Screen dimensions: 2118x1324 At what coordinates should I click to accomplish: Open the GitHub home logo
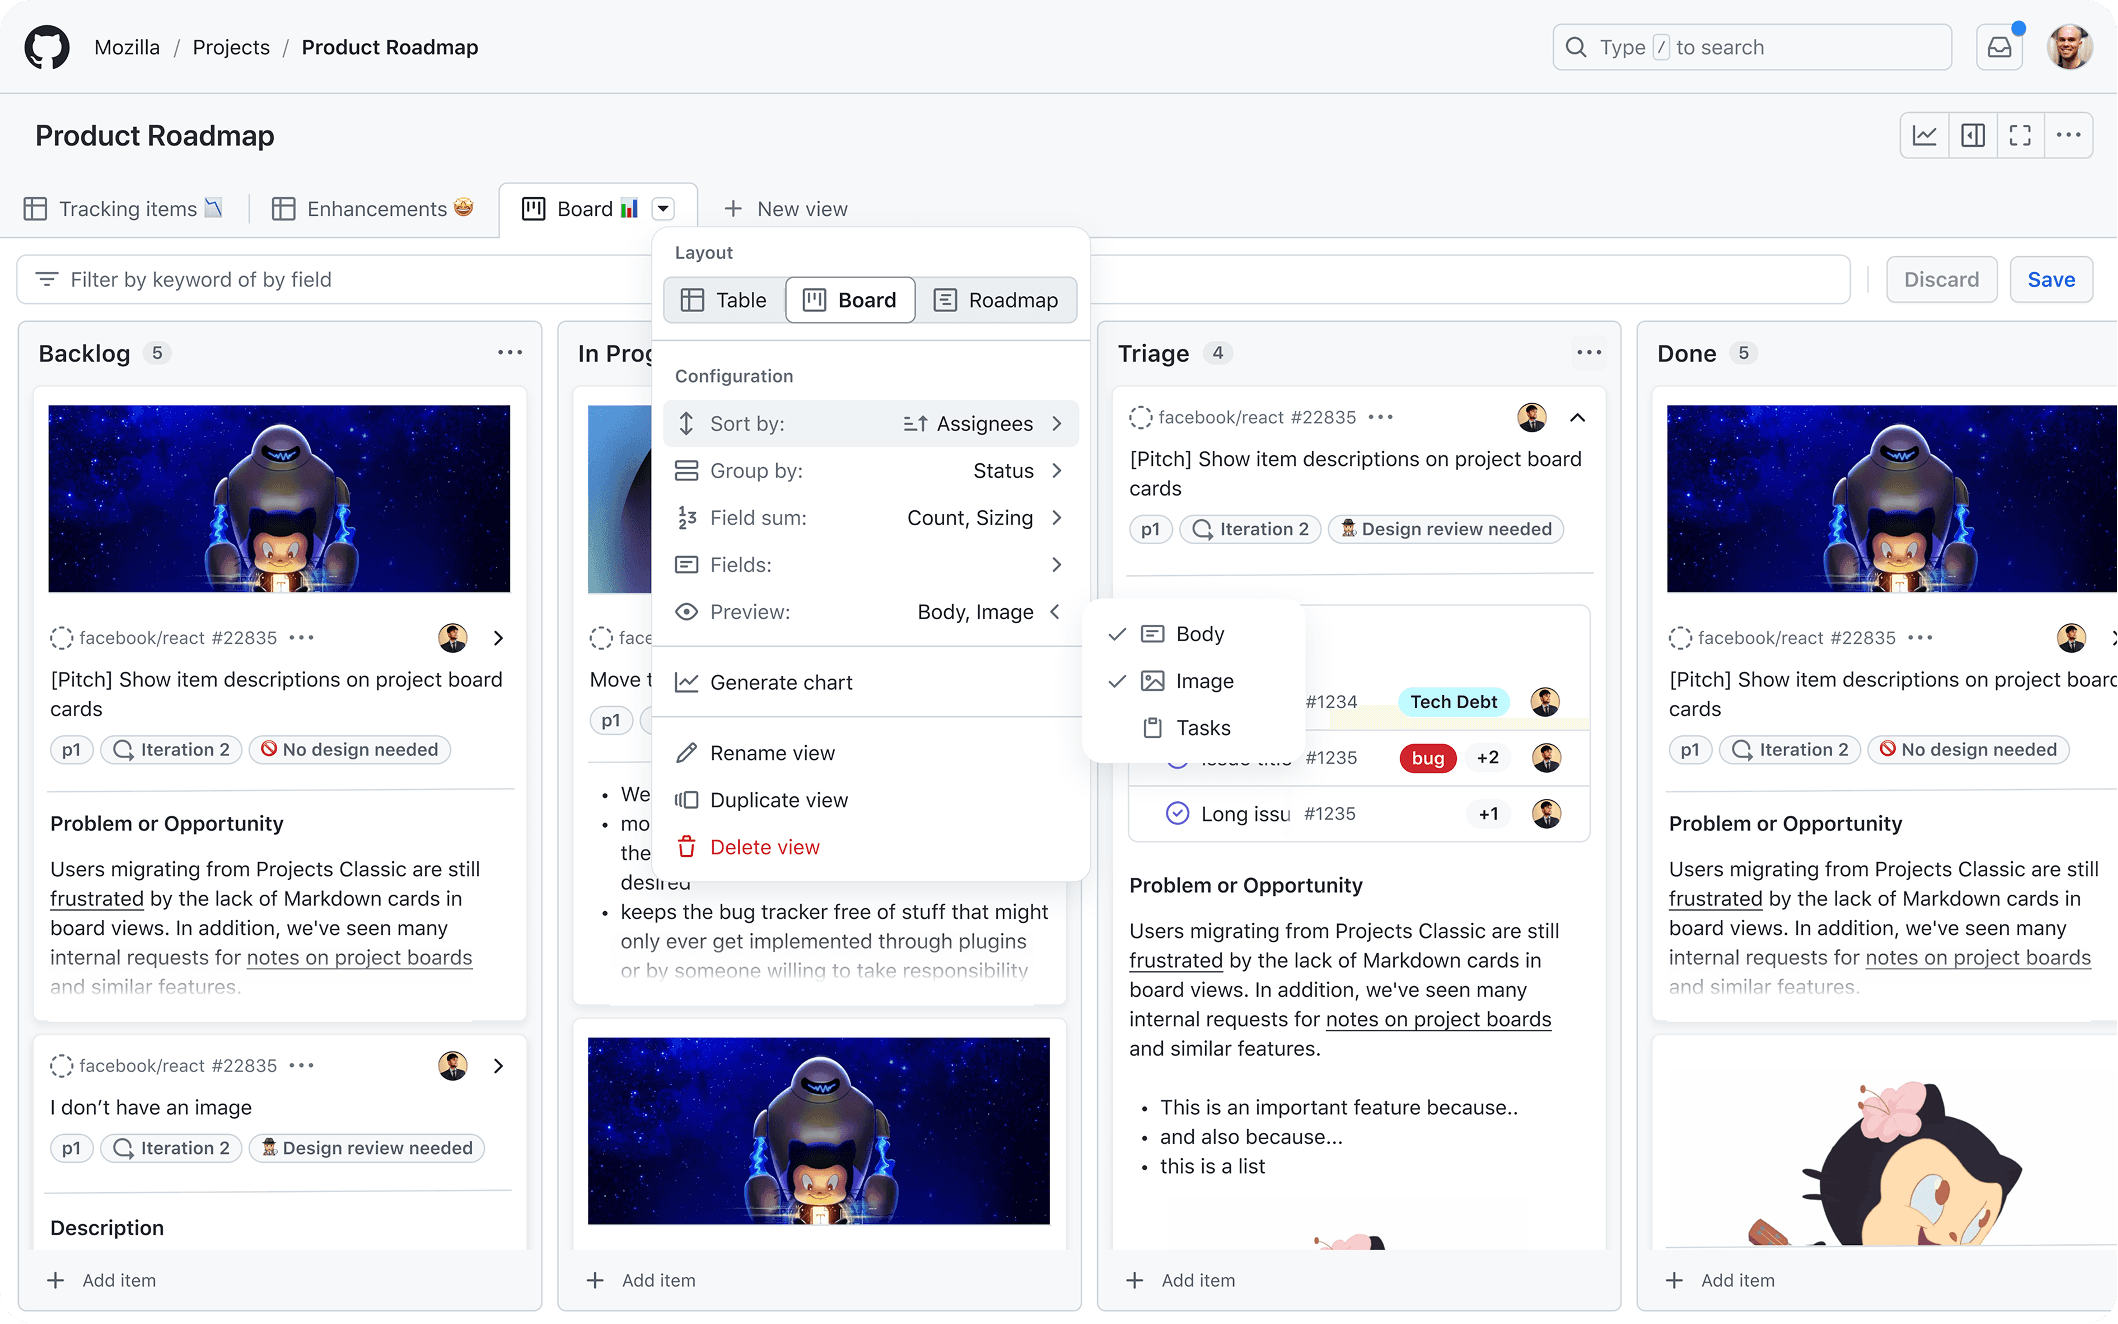click(x=47, y=47)
